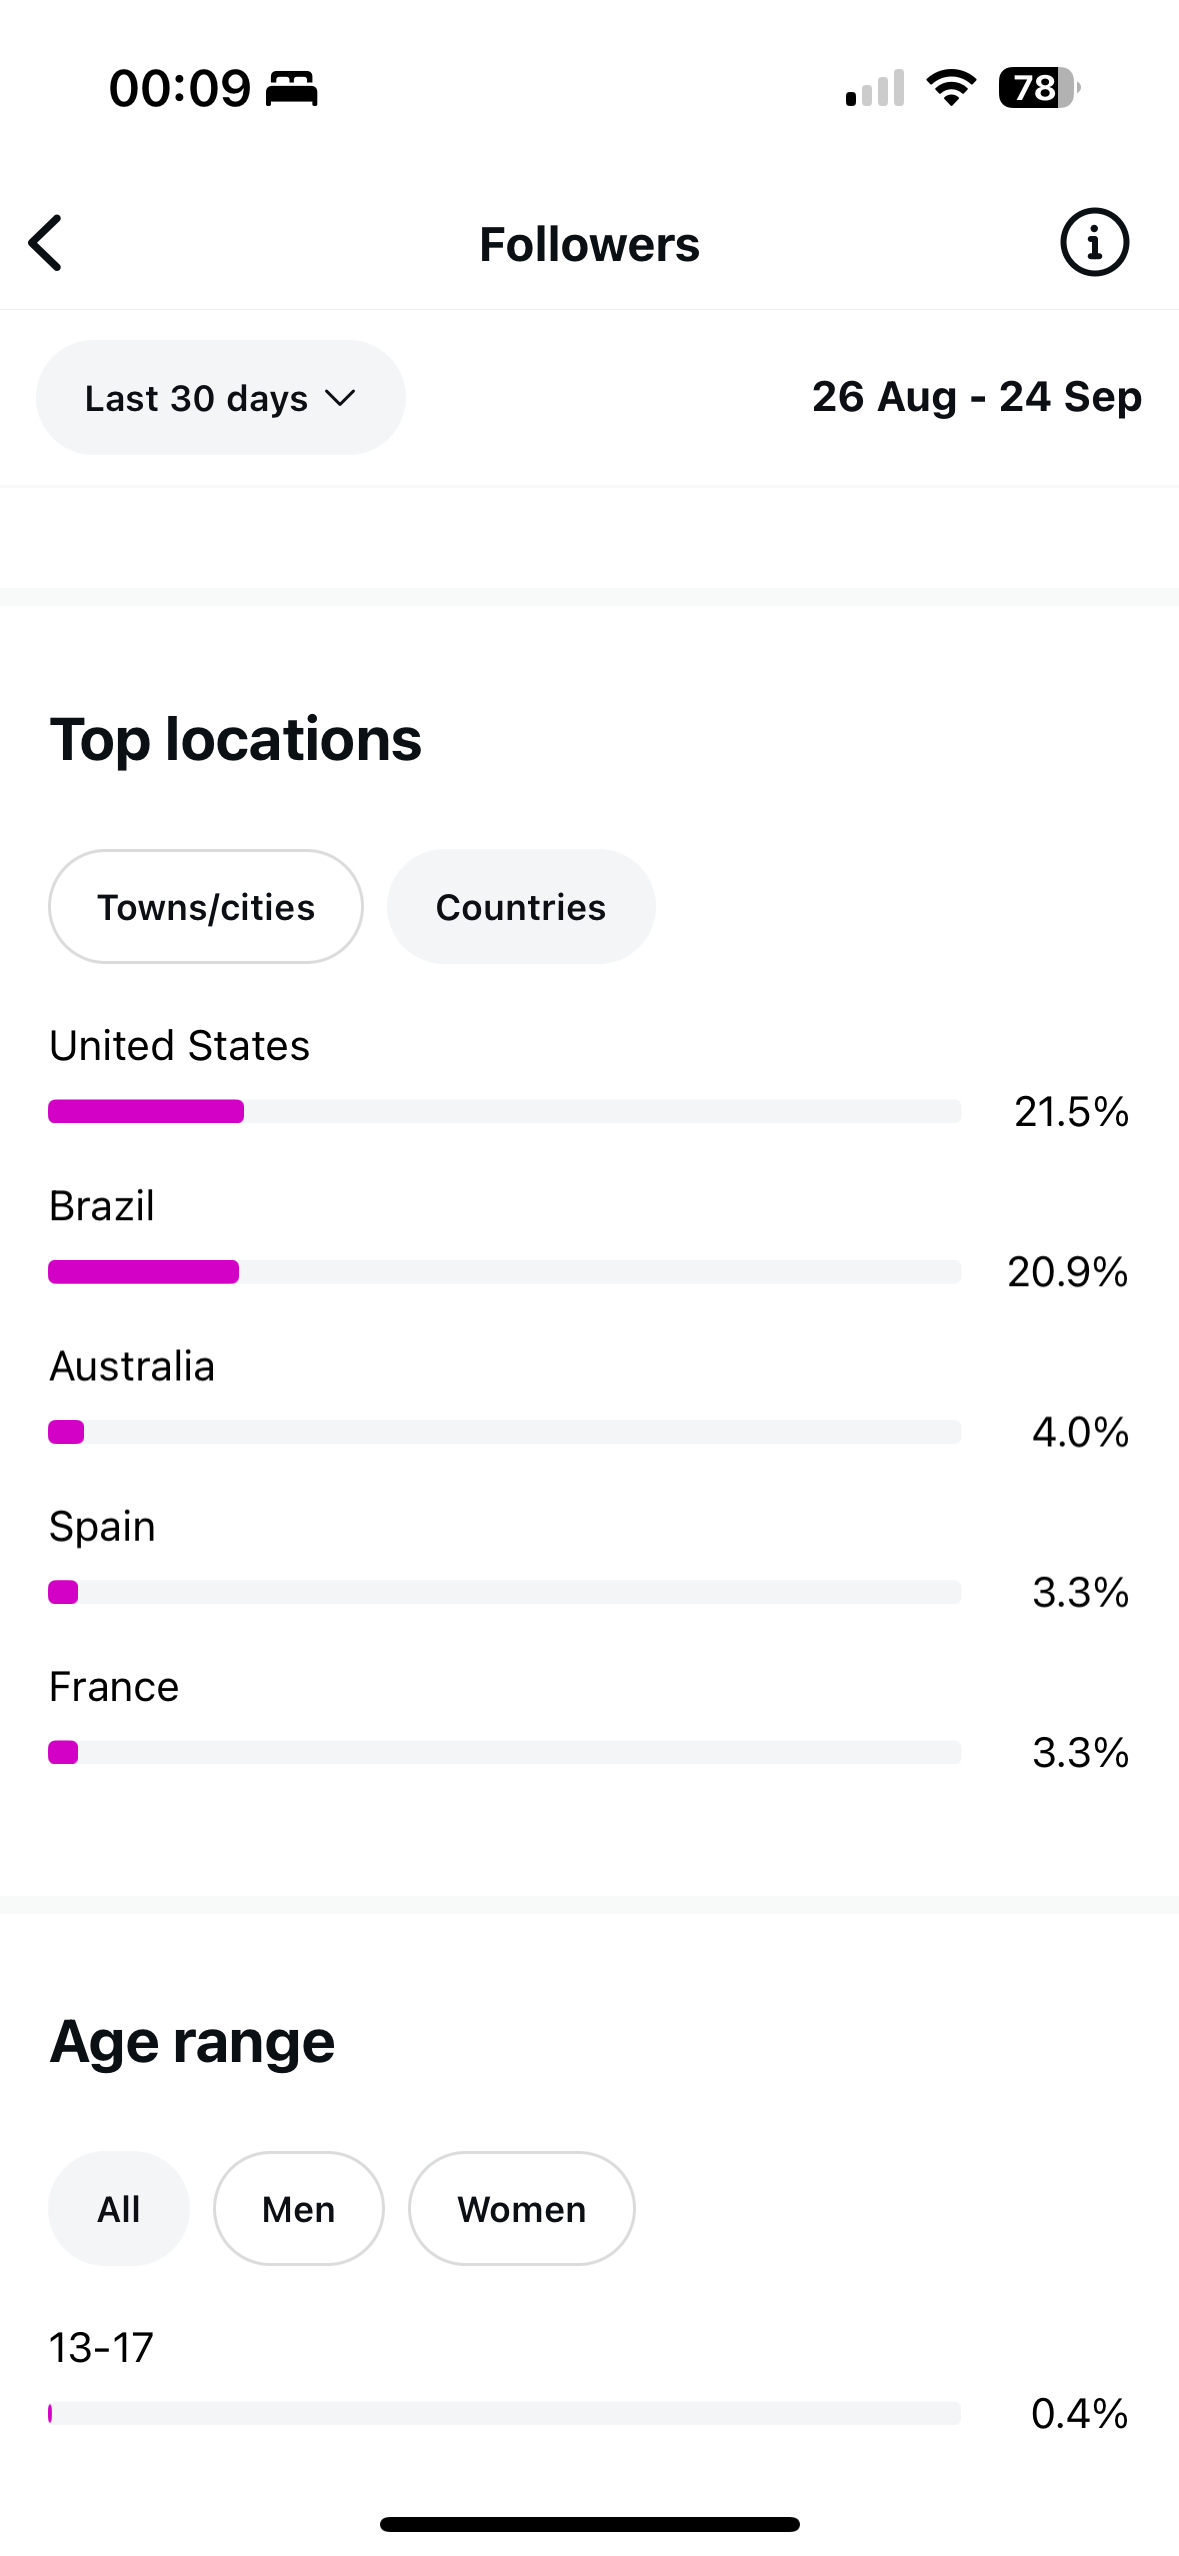Image resolution: width=1179 pixels, height=2556 pixels.
Task: Tap the United States percentage bar
Action: (x=504, y=1111)
